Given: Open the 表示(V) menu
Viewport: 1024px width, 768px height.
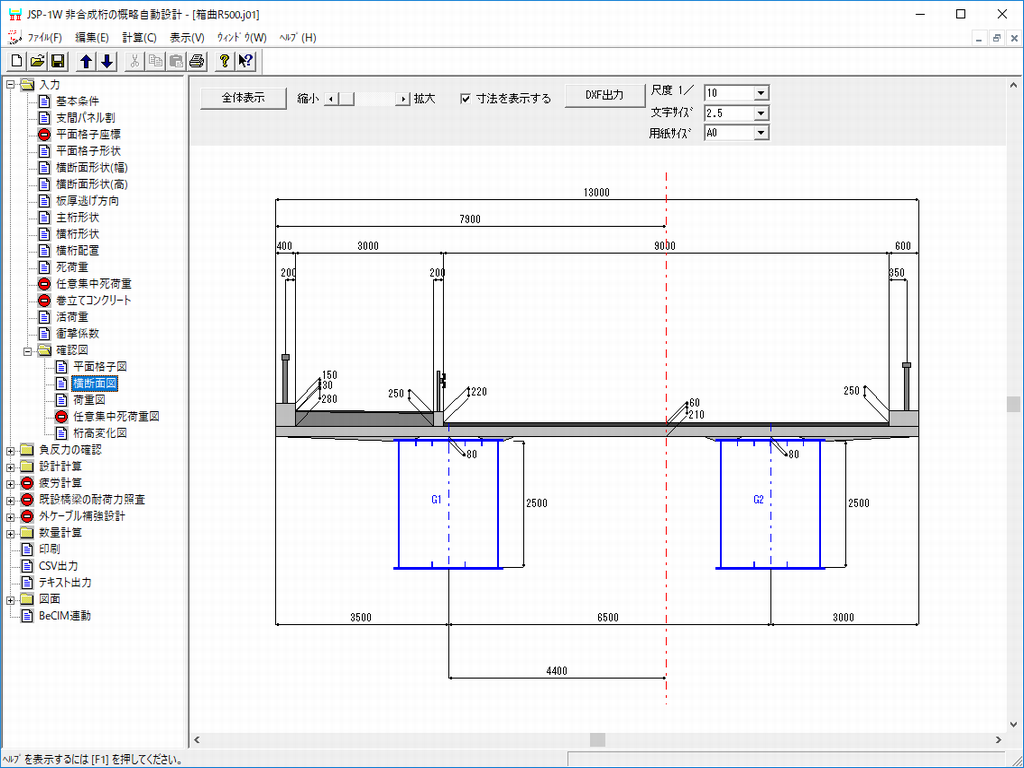Looking at the screenshot, I should [187, 38].
